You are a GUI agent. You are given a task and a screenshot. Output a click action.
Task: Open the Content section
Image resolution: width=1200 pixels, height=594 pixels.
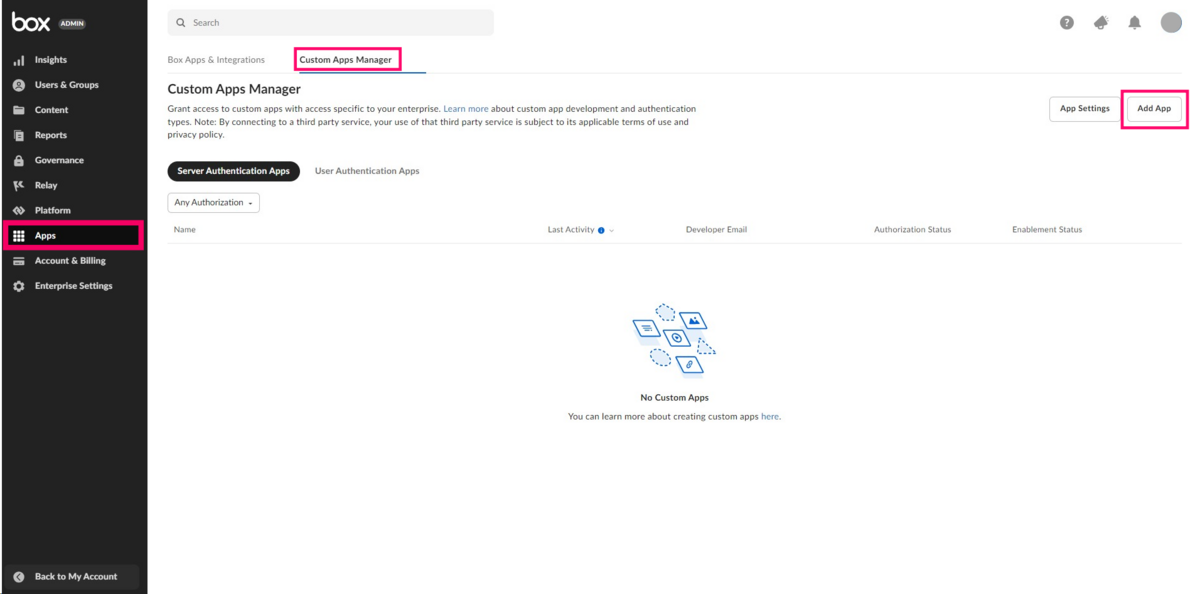pyautogui.click(x=52, y=110)
